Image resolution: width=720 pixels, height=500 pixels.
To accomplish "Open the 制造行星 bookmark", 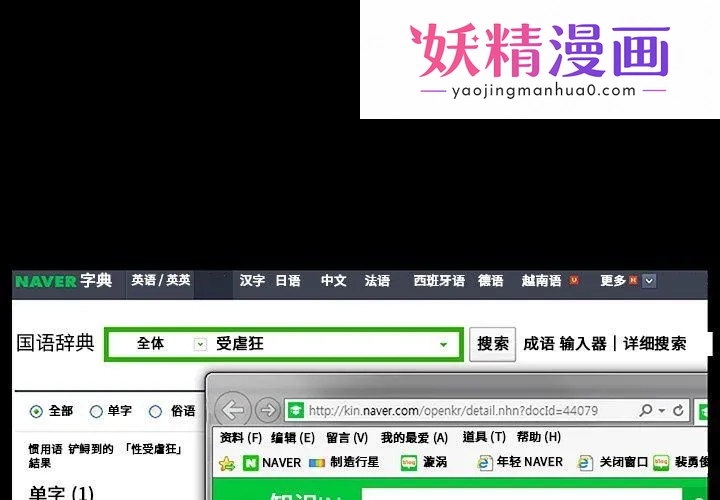I will pyautogui.click(x=344, y=462).
